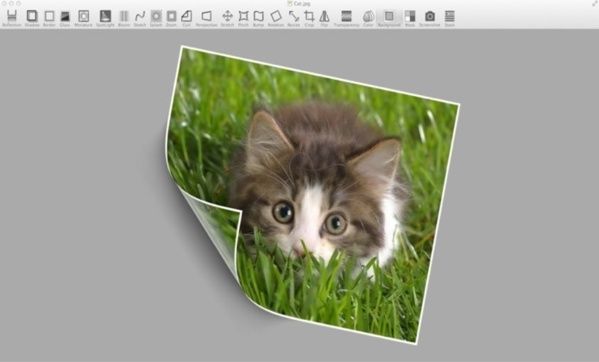
Task: Activate the Crop tool
Action: [309, 18]
